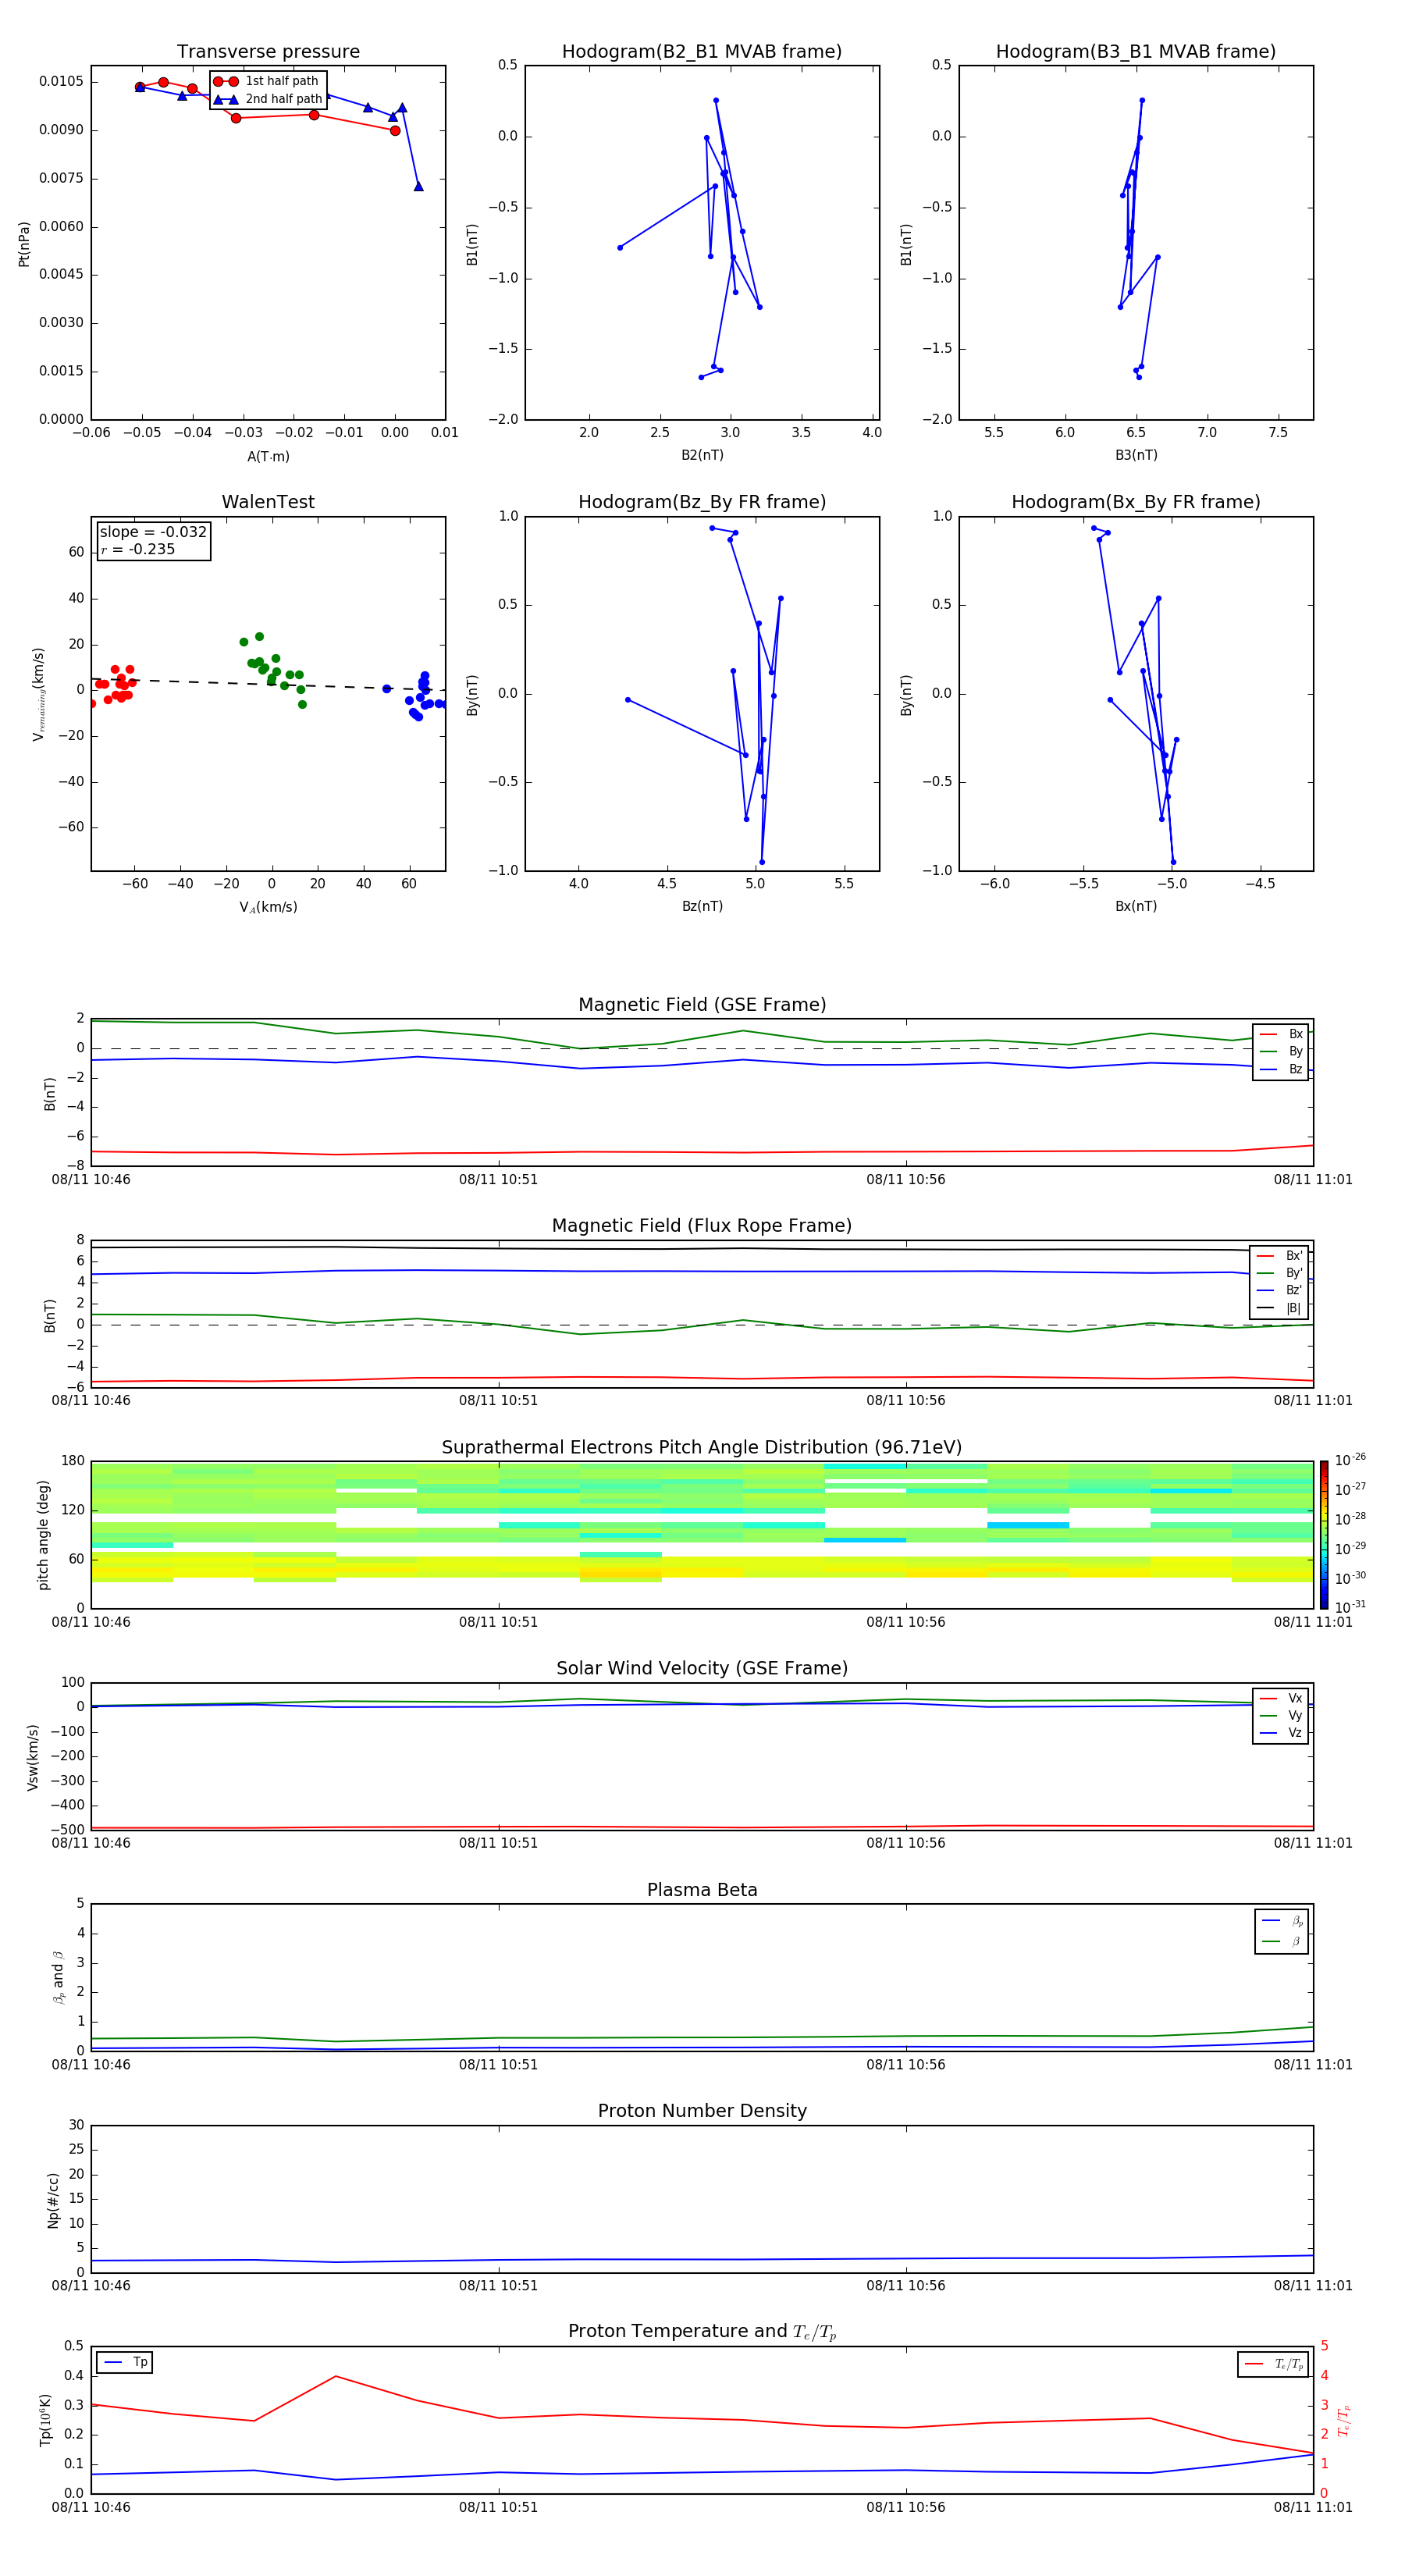Screen dimensions: 1405x2576
Task: Click the 'Transverse pressure' plot title
Action: pyautogui.click(x=268, y=52)
